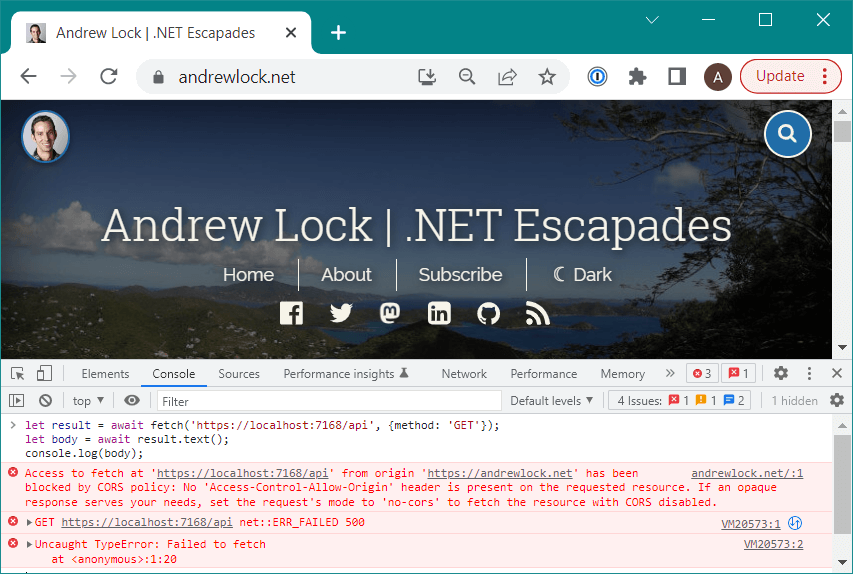853x574 pixels.
Task: View site info via the padlock icon
Action: 158,77
